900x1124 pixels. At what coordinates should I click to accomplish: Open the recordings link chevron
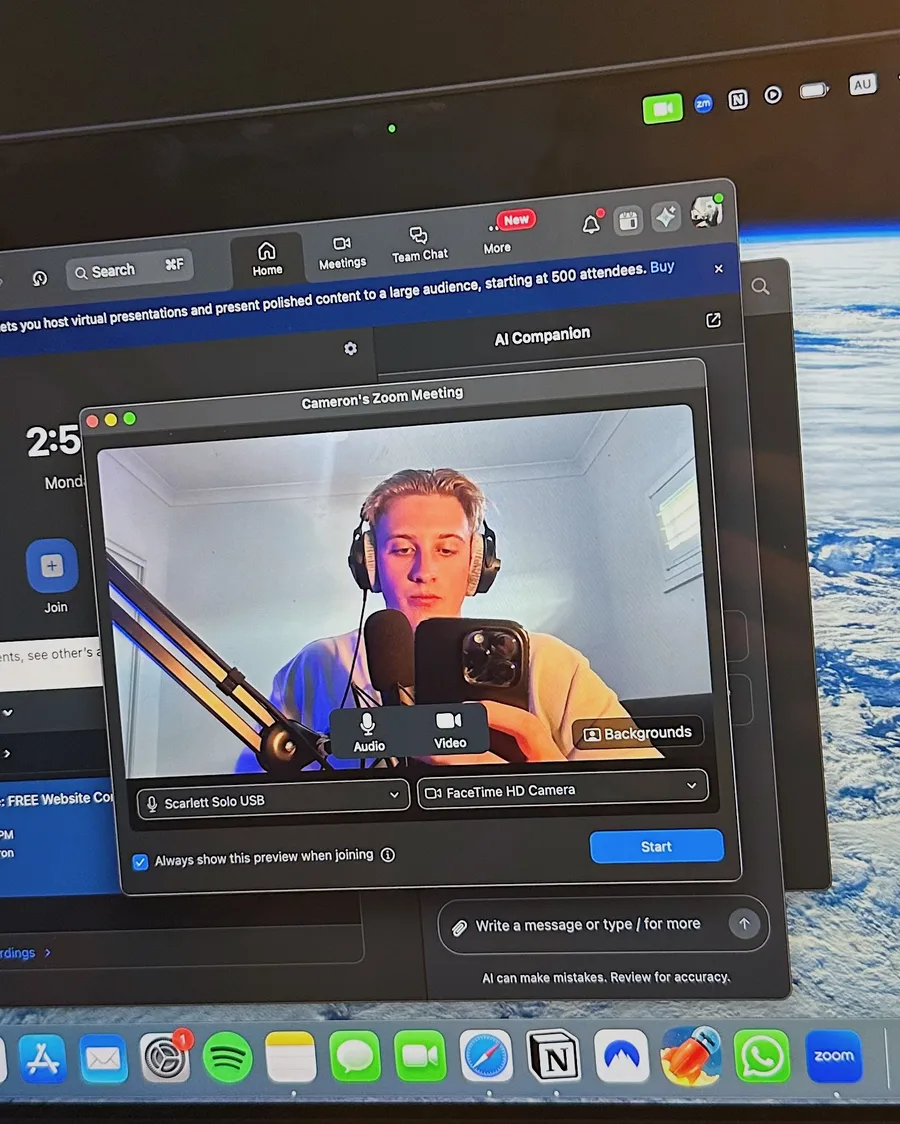tap(48, 953)
